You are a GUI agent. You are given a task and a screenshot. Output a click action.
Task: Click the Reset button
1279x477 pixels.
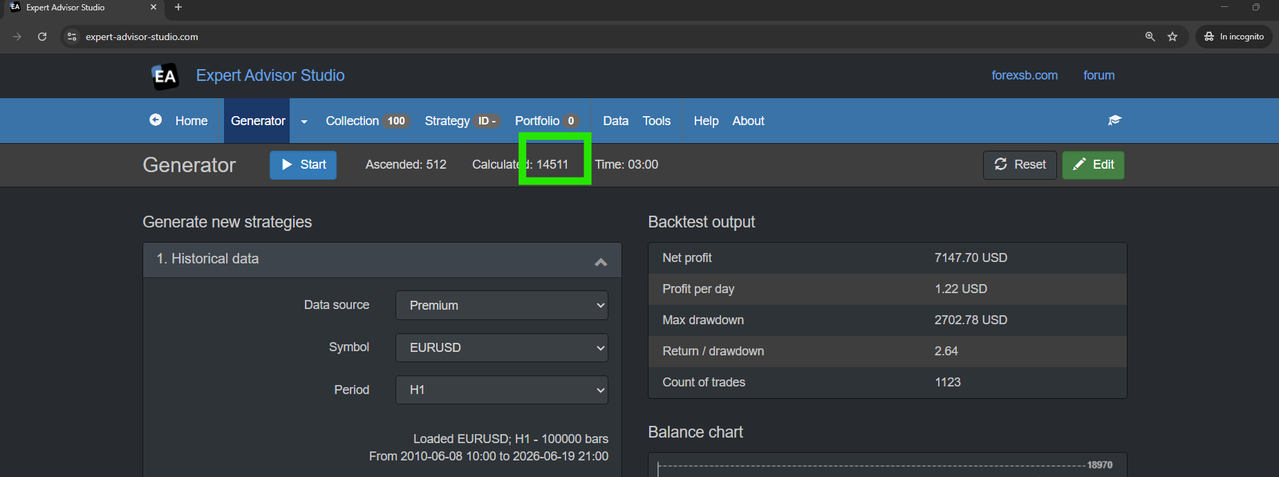tap(1020, 165)
